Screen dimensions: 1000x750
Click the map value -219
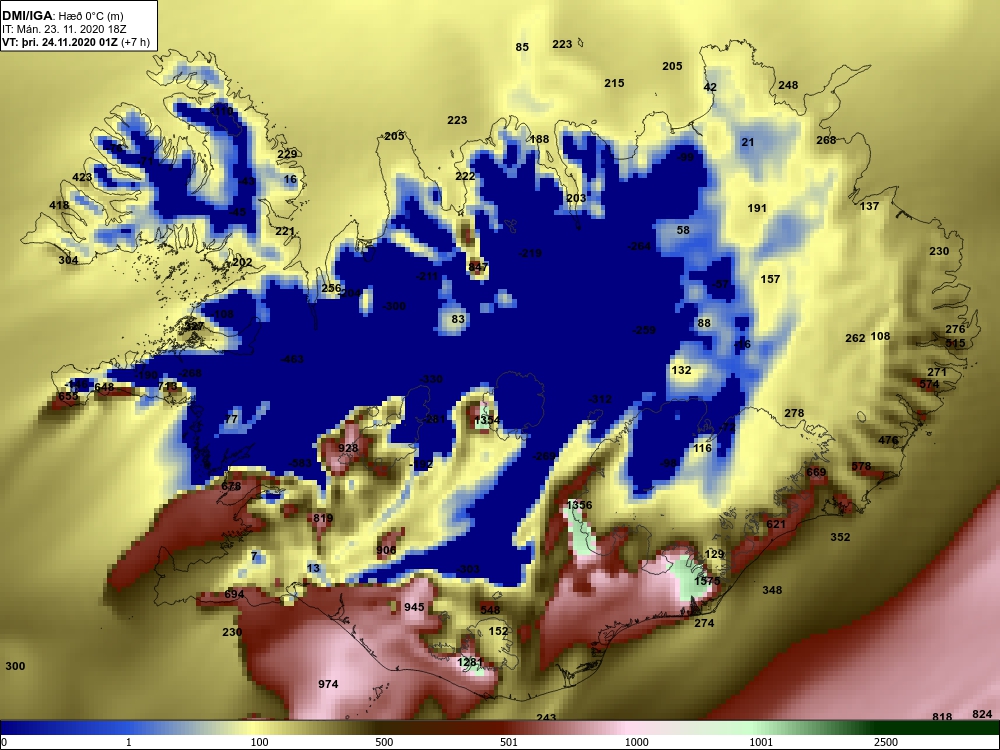pos(530,253)
